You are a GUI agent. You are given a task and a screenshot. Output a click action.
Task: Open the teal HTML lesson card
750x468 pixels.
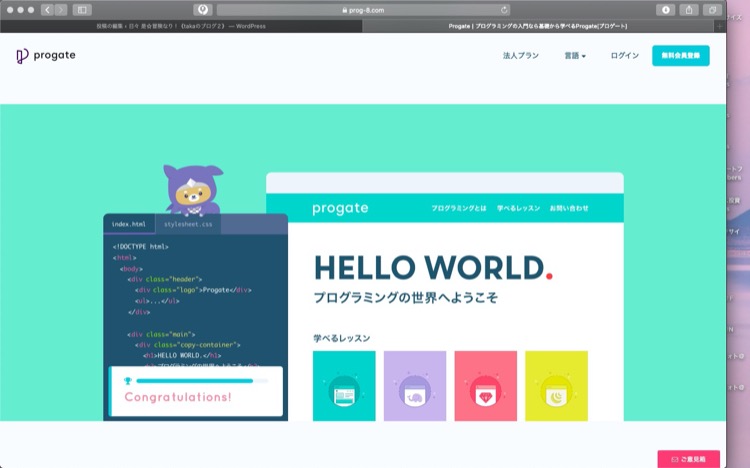344,386
